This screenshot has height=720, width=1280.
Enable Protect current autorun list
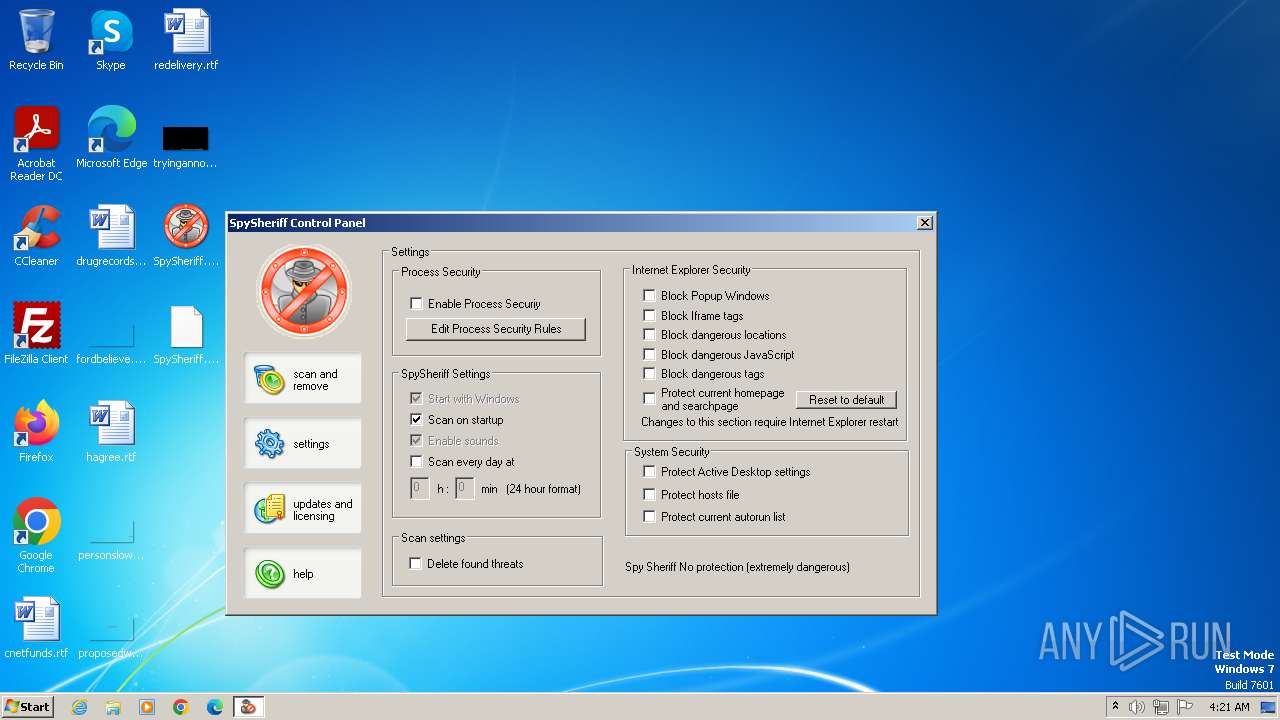(650, 517)
